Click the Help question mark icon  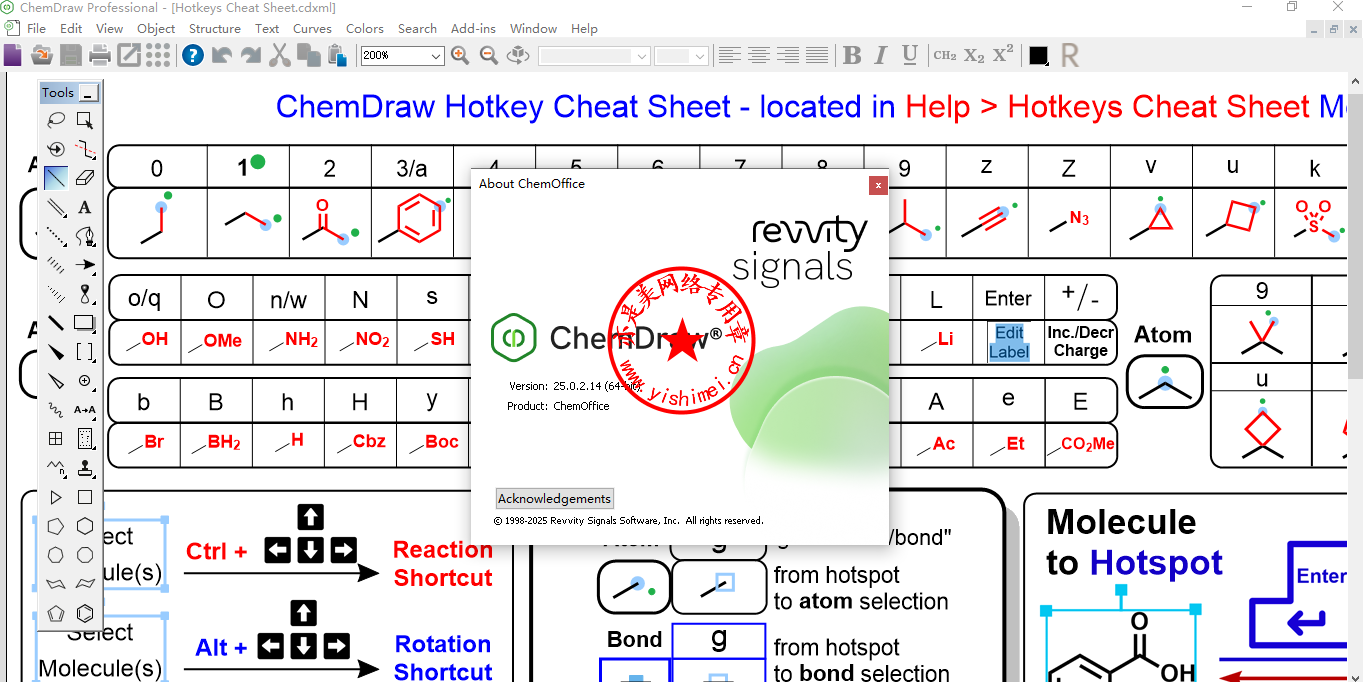(193, 56)
